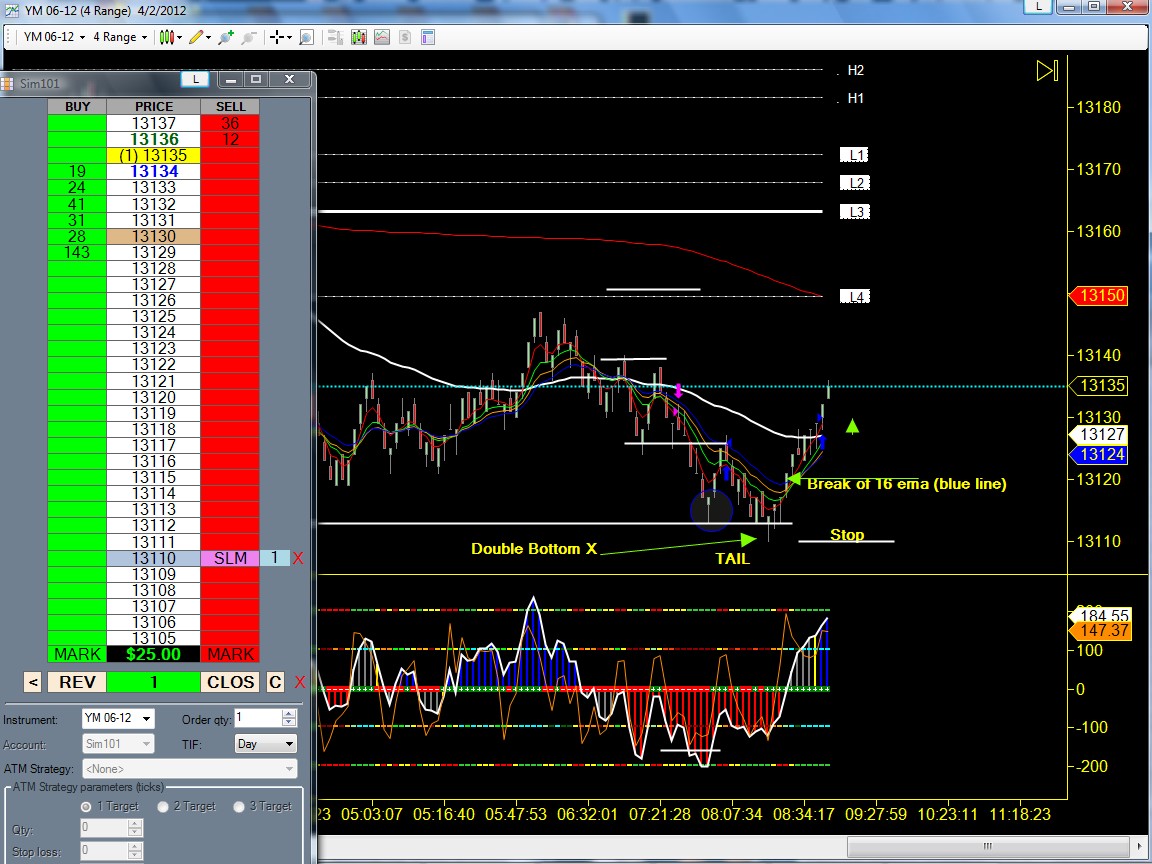
Task: Click the REV reverse position button
Action: (77, 682)
